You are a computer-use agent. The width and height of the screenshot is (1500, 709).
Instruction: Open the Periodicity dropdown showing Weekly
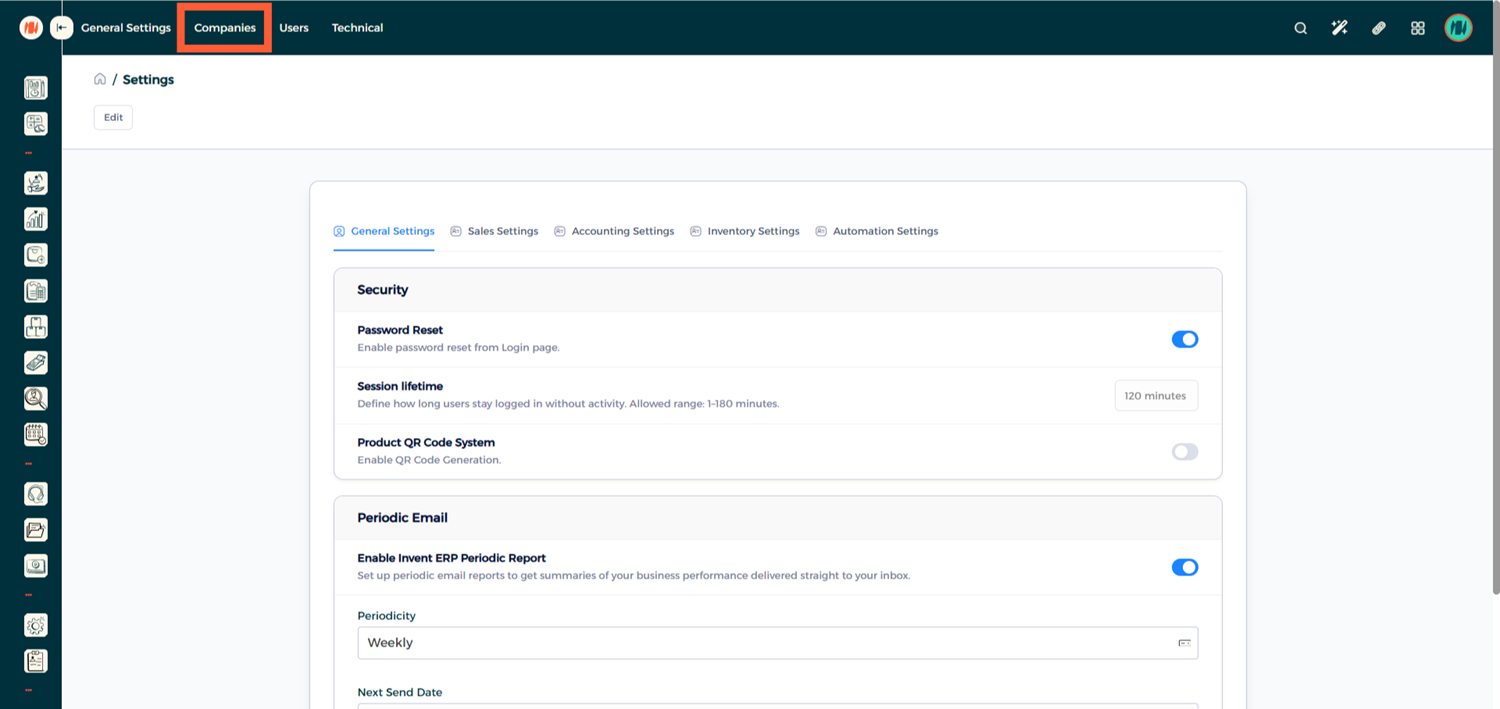[777, 643]
